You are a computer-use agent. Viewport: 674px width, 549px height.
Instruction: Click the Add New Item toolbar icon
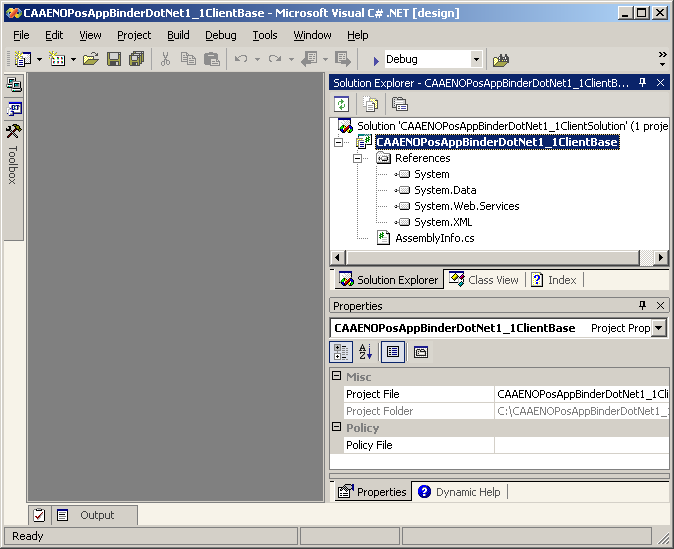tap(57, 59)
